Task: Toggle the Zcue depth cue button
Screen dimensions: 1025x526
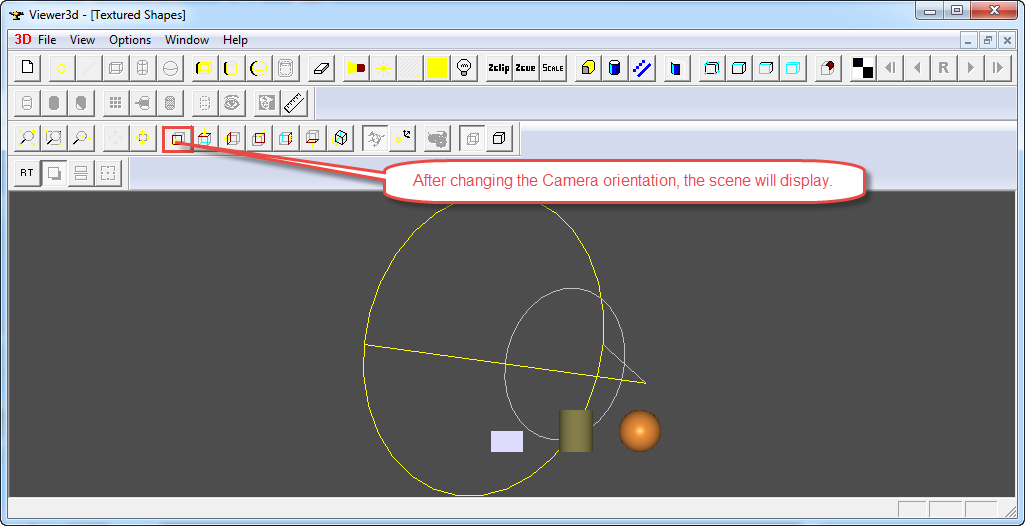Action: [525, 68]
